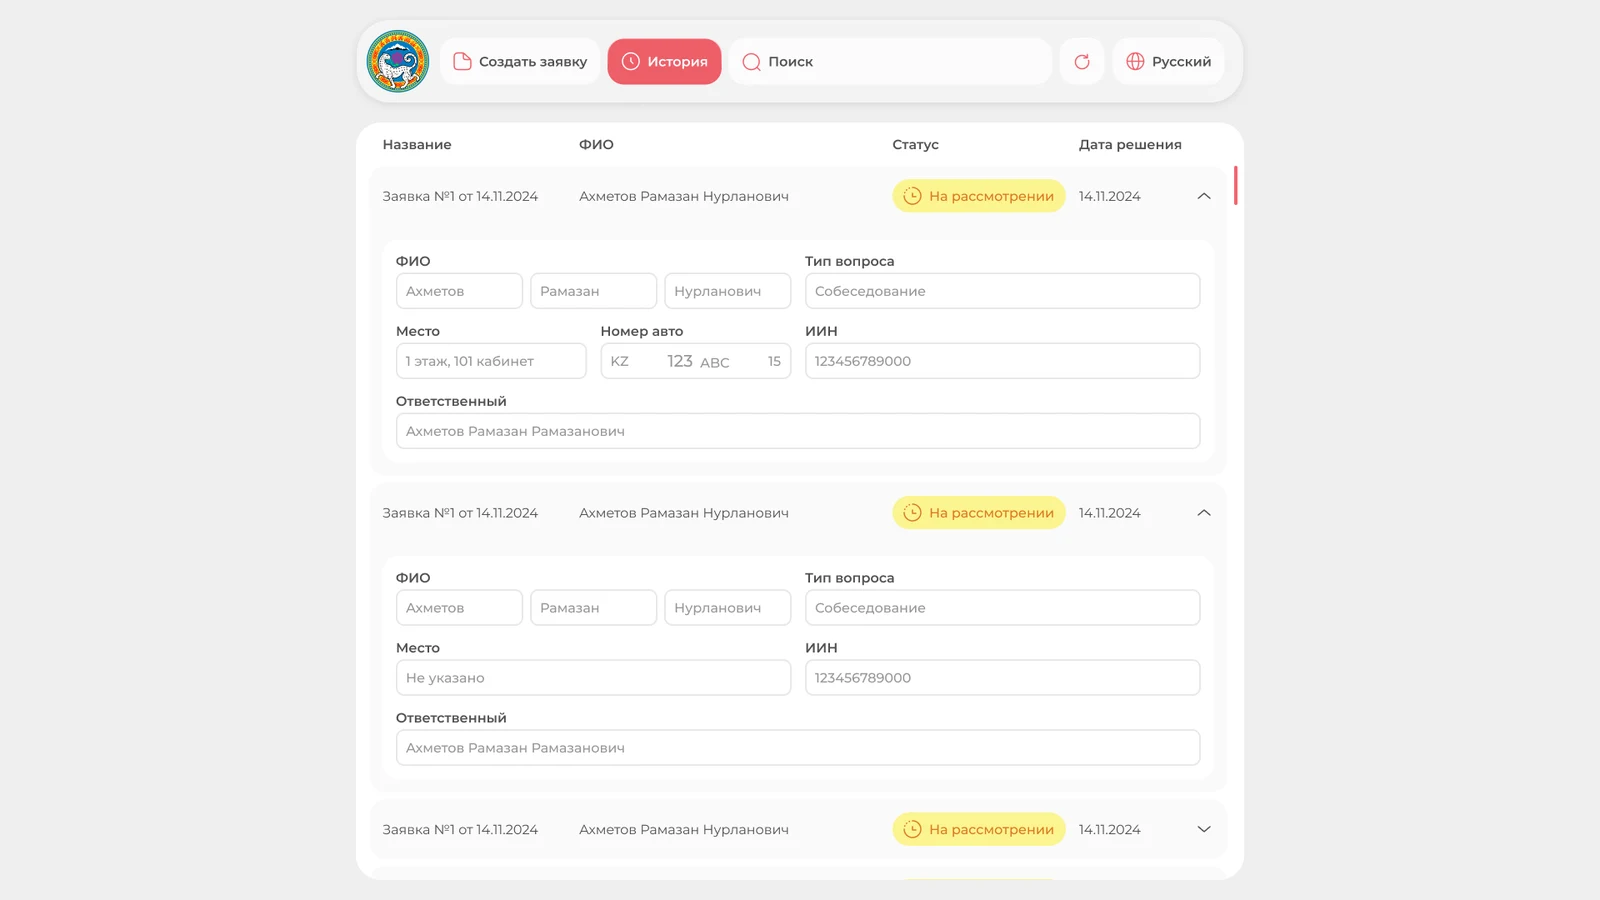Click the Дата решения column header

point(1130,144)
